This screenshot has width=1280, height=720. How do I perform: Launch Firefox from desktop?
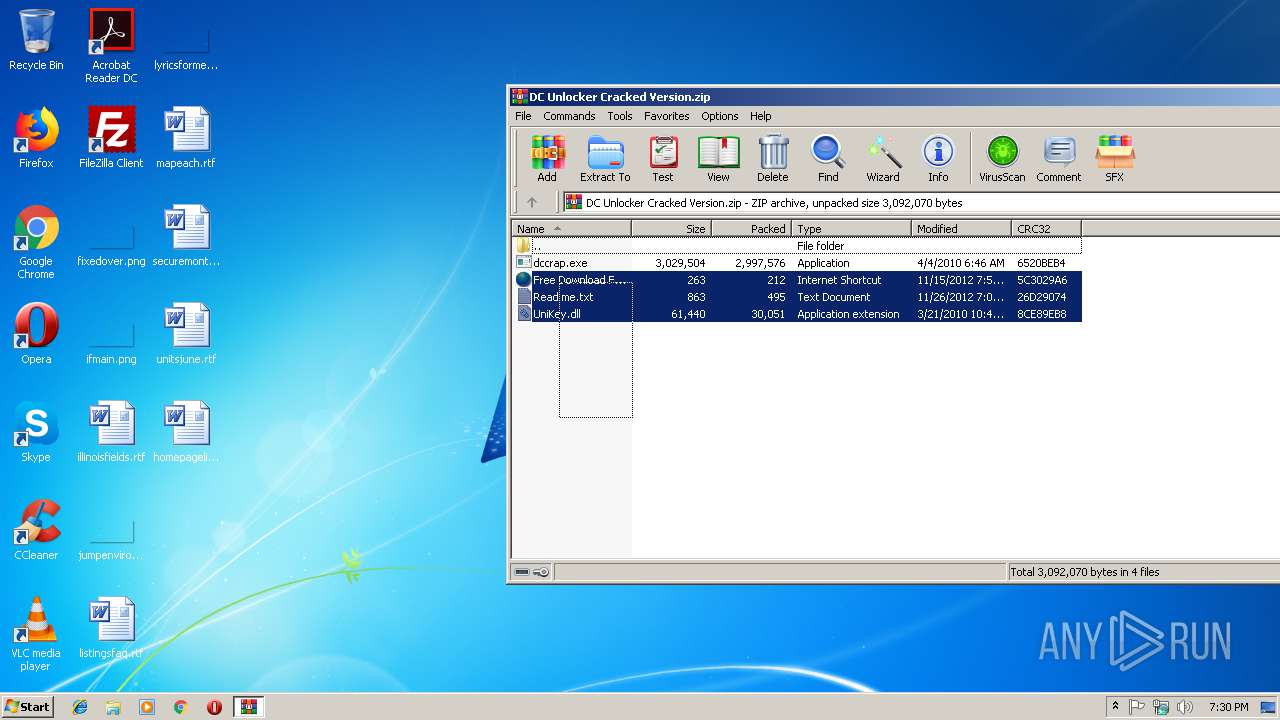pyautogui.click(x=36, y=138)
